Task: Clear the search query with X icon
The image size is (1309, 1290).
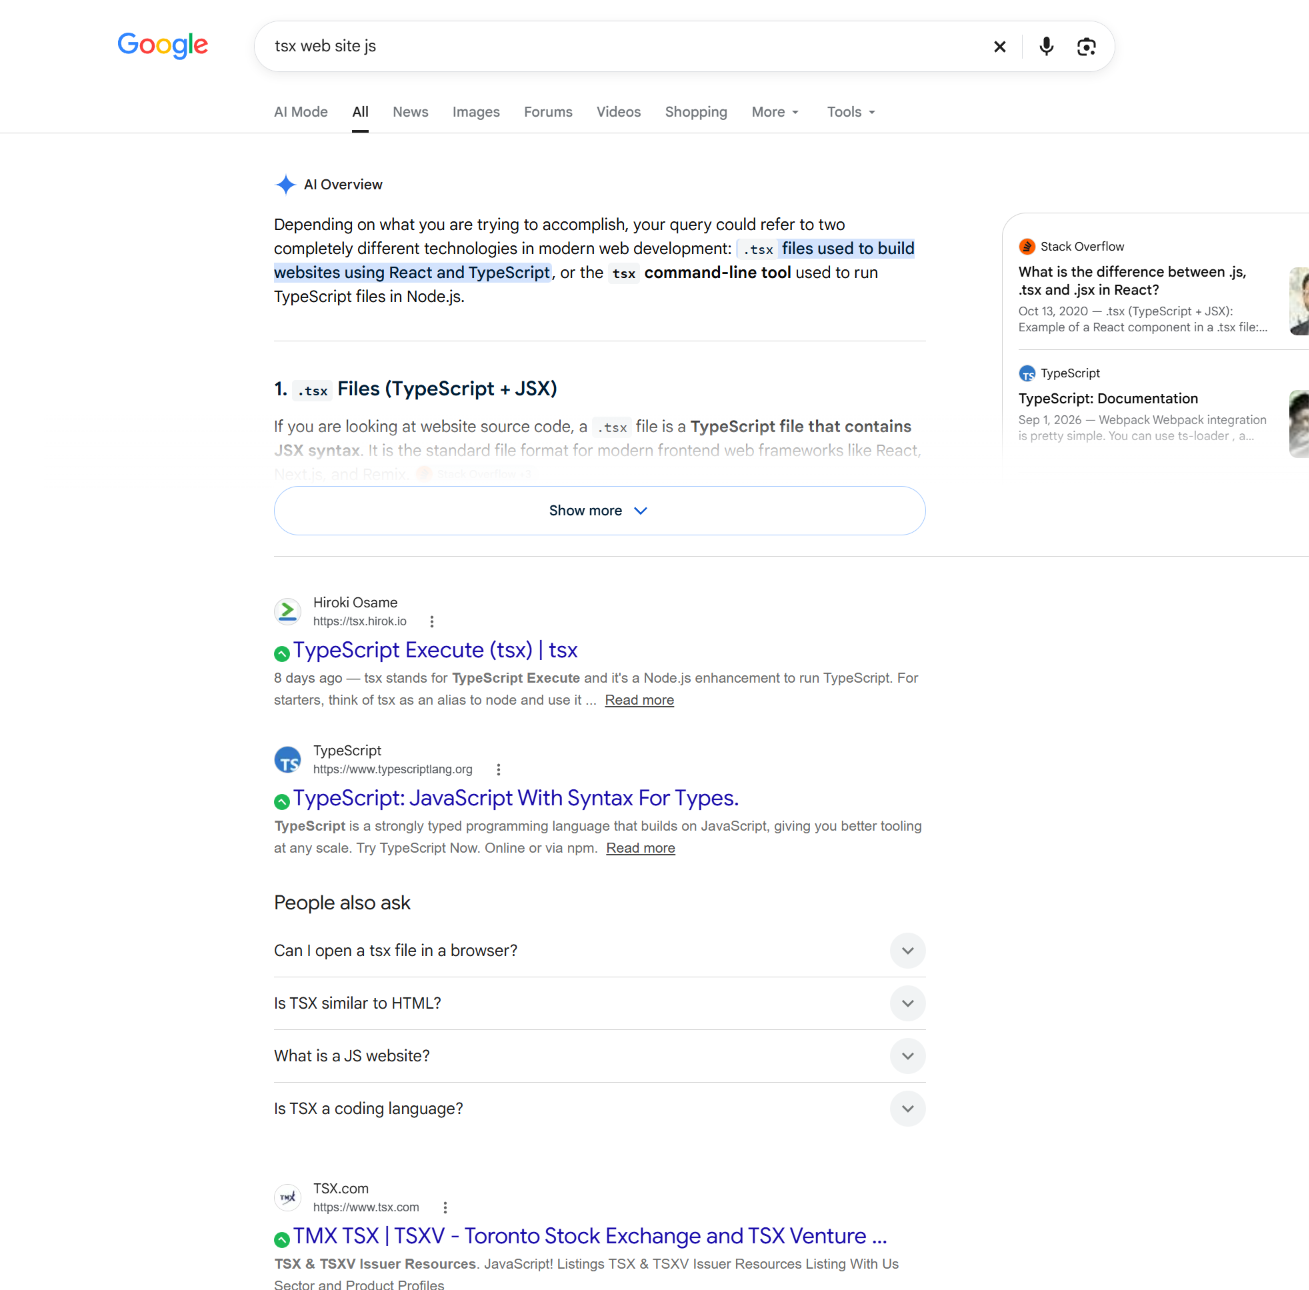Action: [999, 46]
